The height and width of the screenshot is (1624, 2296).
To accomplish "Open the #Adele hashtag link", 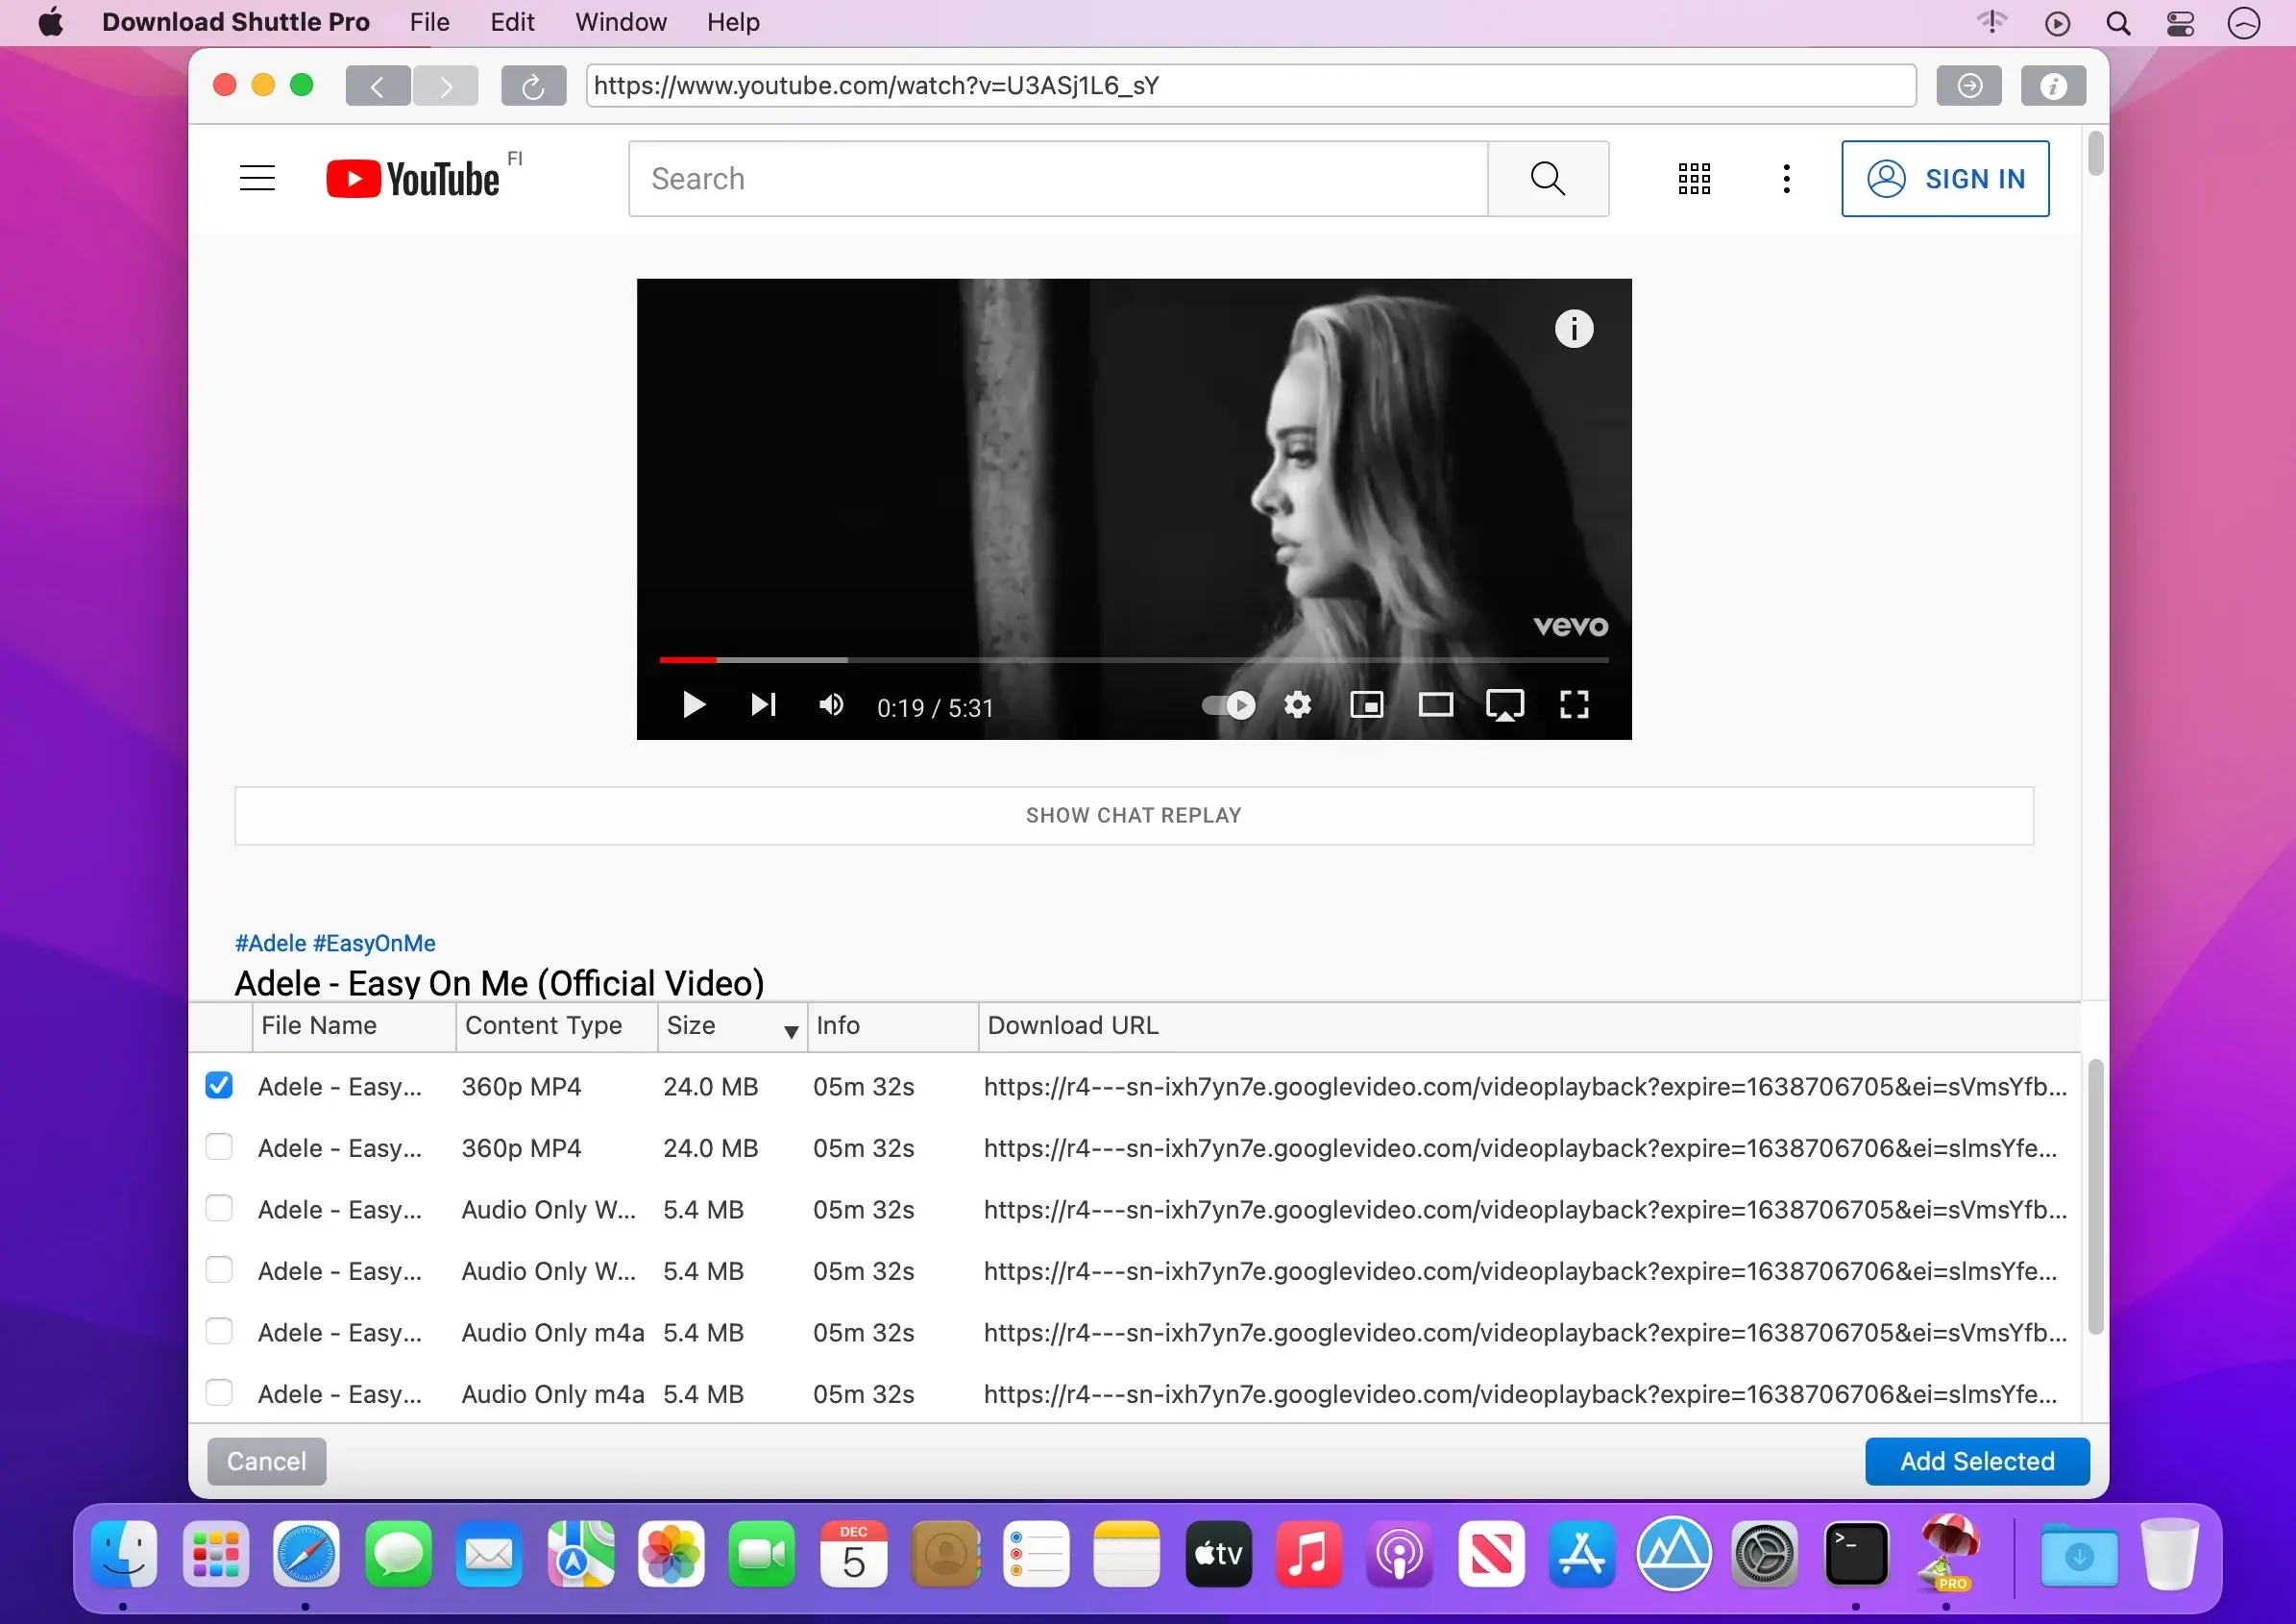I will click(x=271, y=943).
